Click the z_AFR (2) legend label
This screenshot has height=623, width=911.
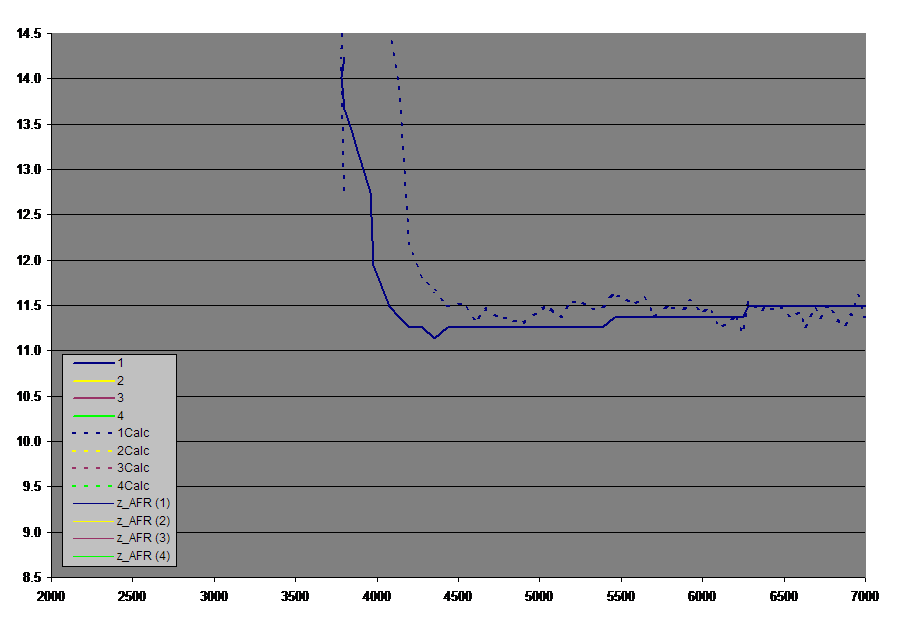coord(143,521)
